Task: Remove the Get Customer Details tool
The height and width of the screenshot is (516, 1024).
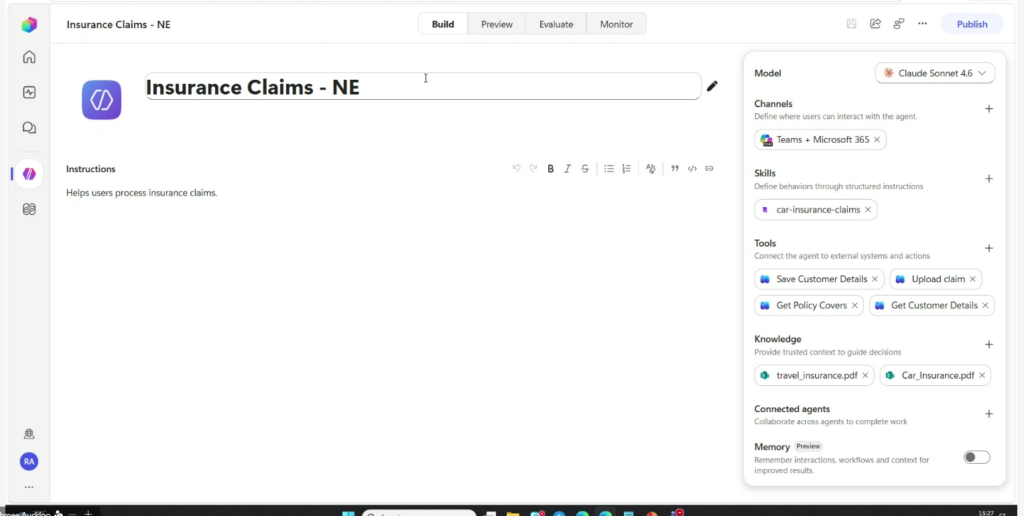Action: (985, 306)
